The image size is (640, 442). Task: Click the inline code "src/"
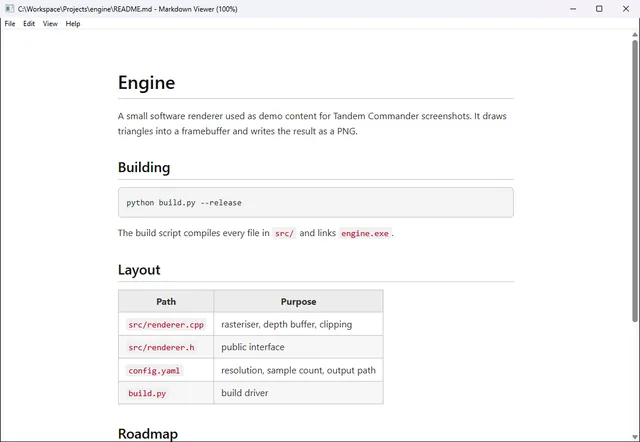[x=284, y=233]
